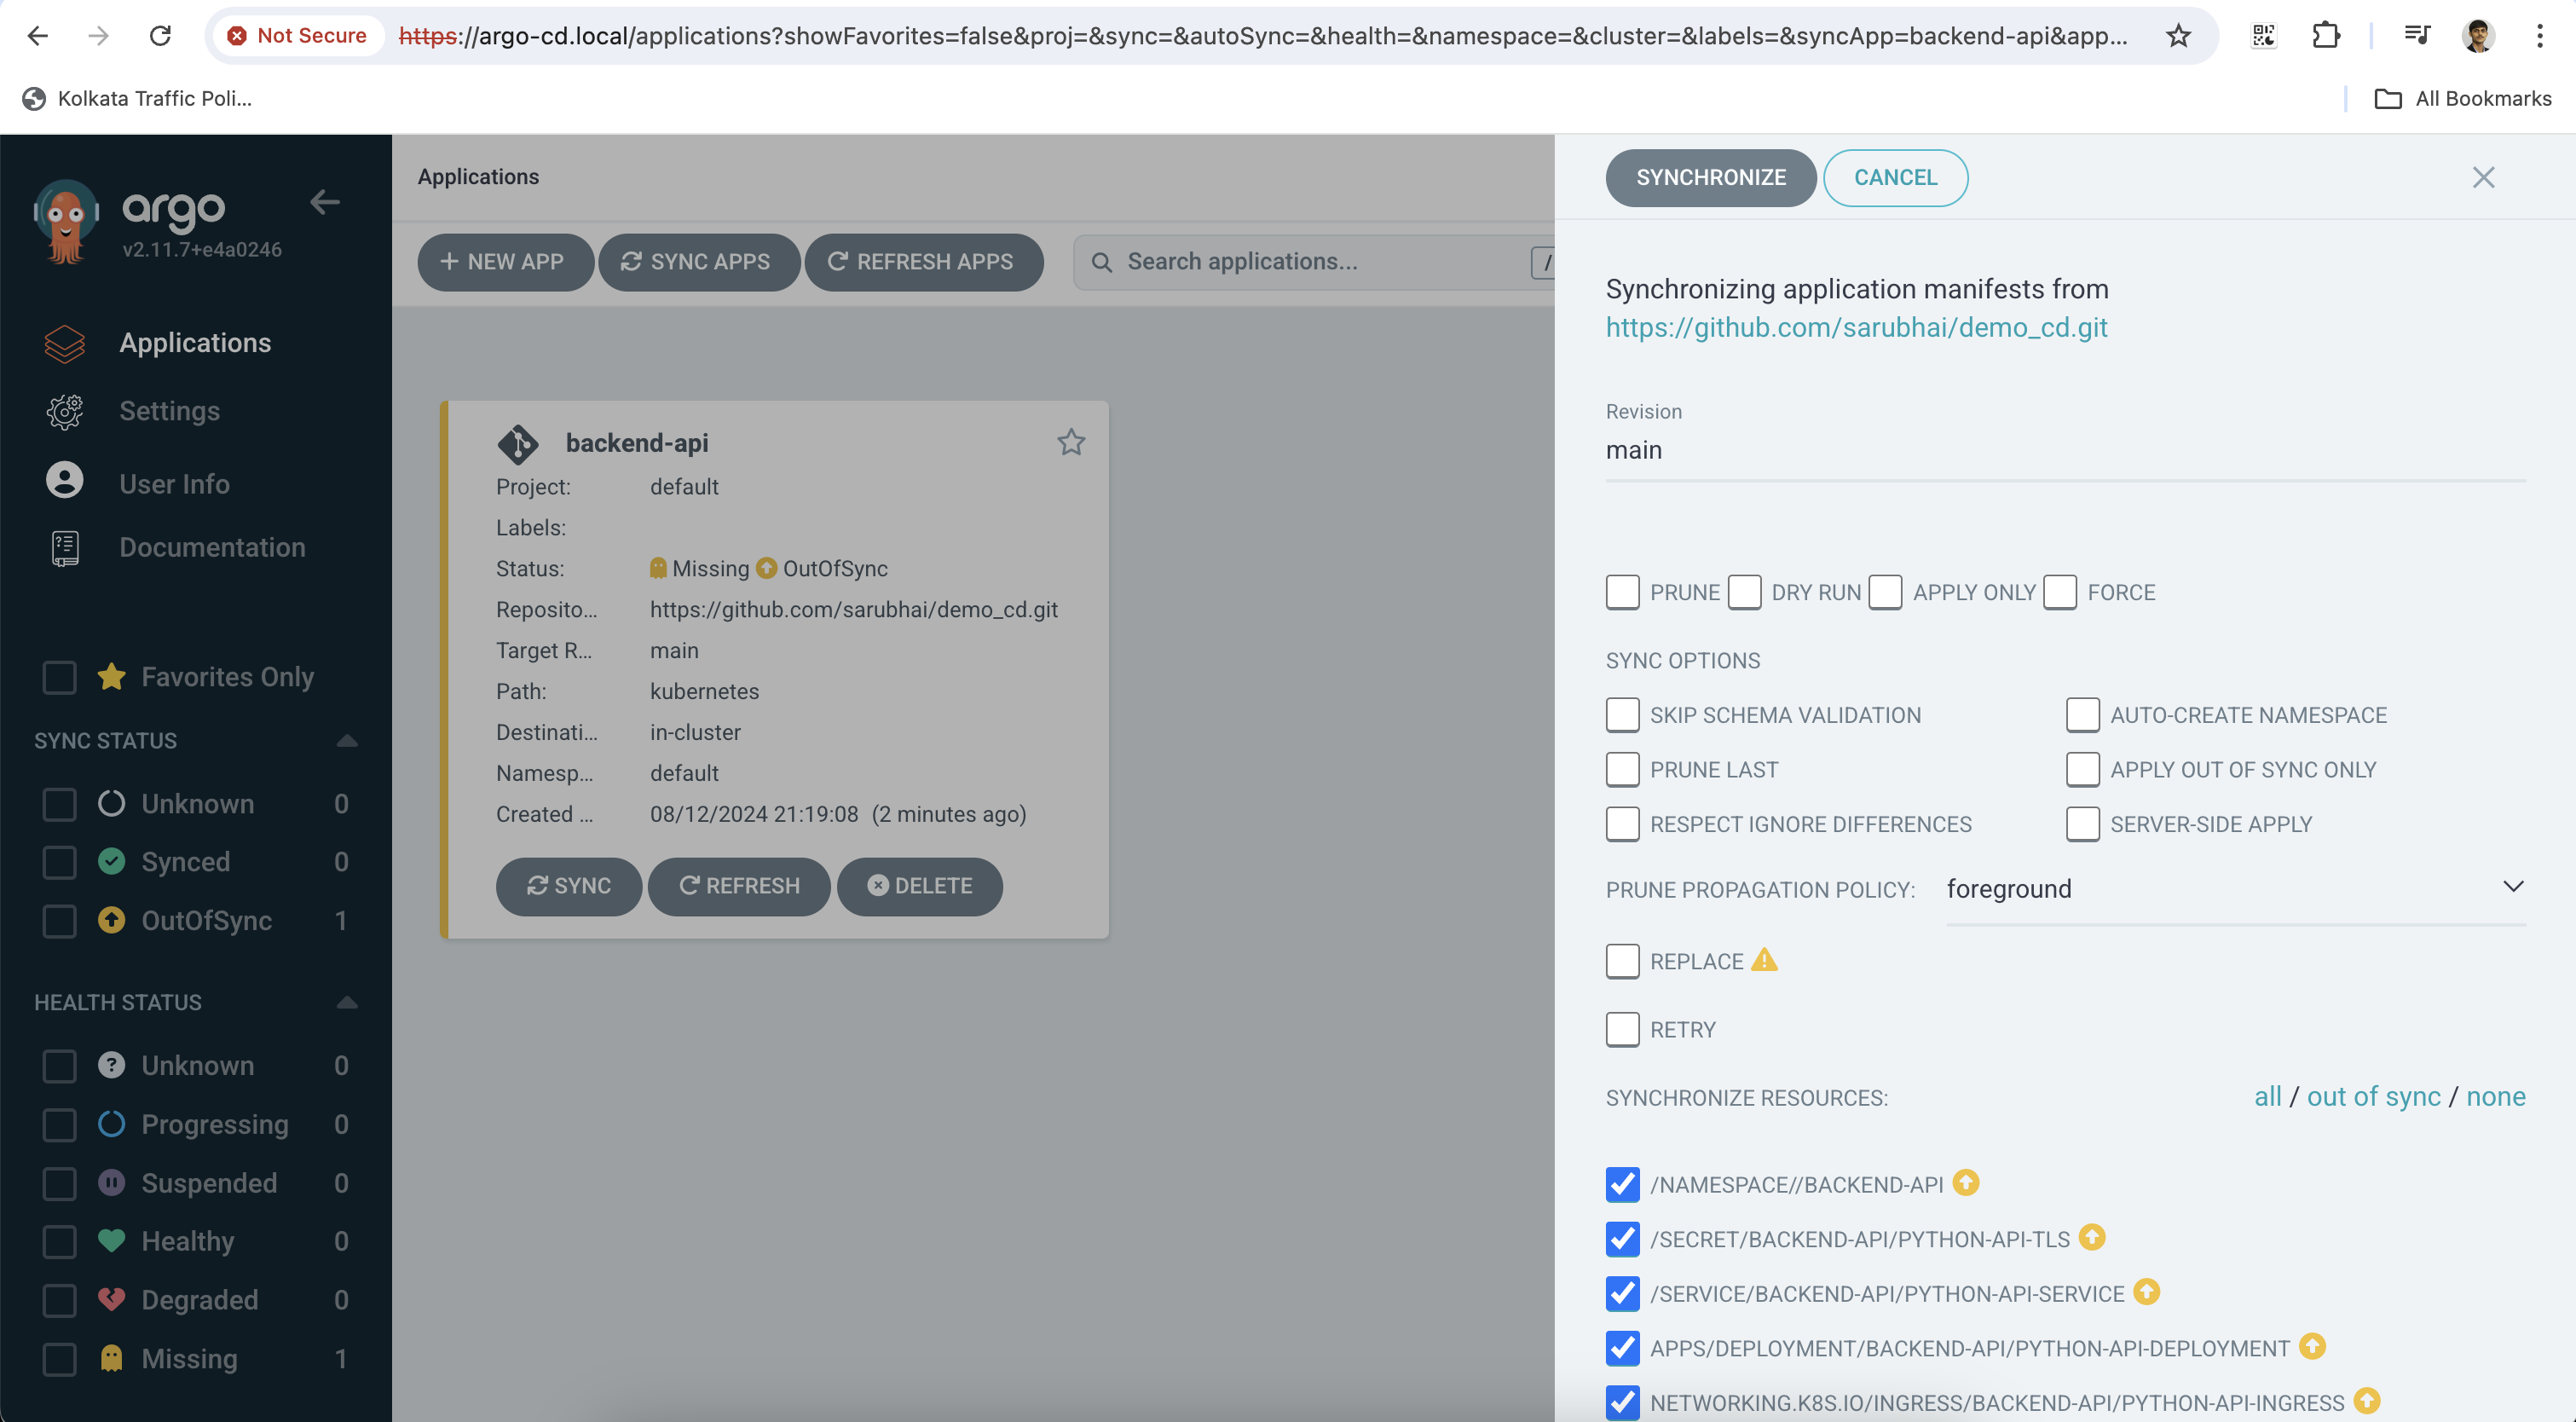This screenshot has width=2576, height=1422.
Task: Click the Applications layers icon in sidebar
Action: click(x=65, y=343)
